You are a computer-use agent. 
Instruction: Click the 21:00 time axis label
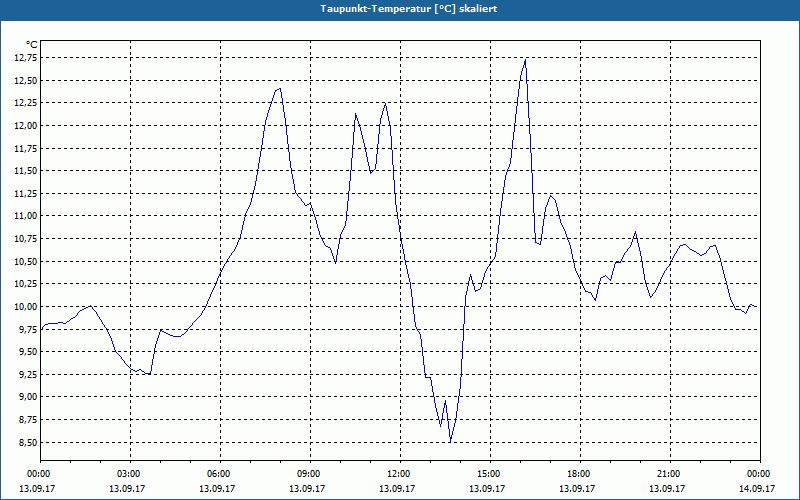(668, 474)
